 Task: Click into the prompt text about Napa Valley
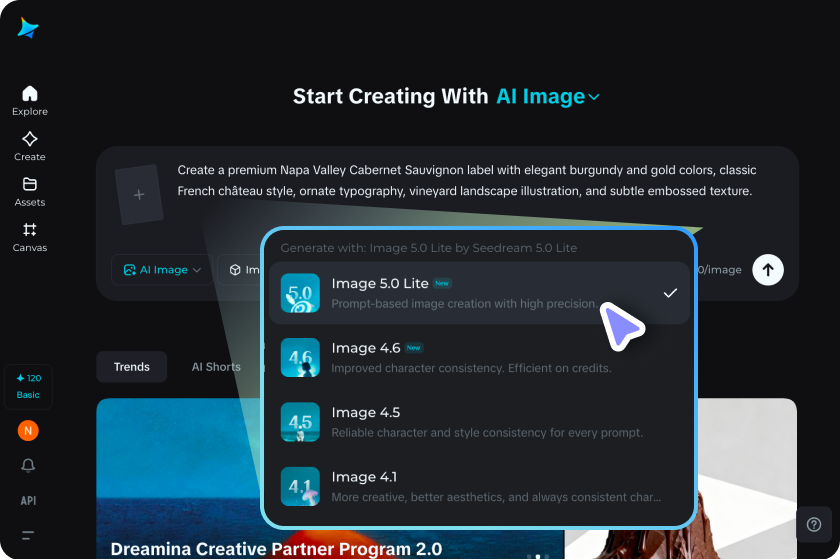click(x=467, y=181)
